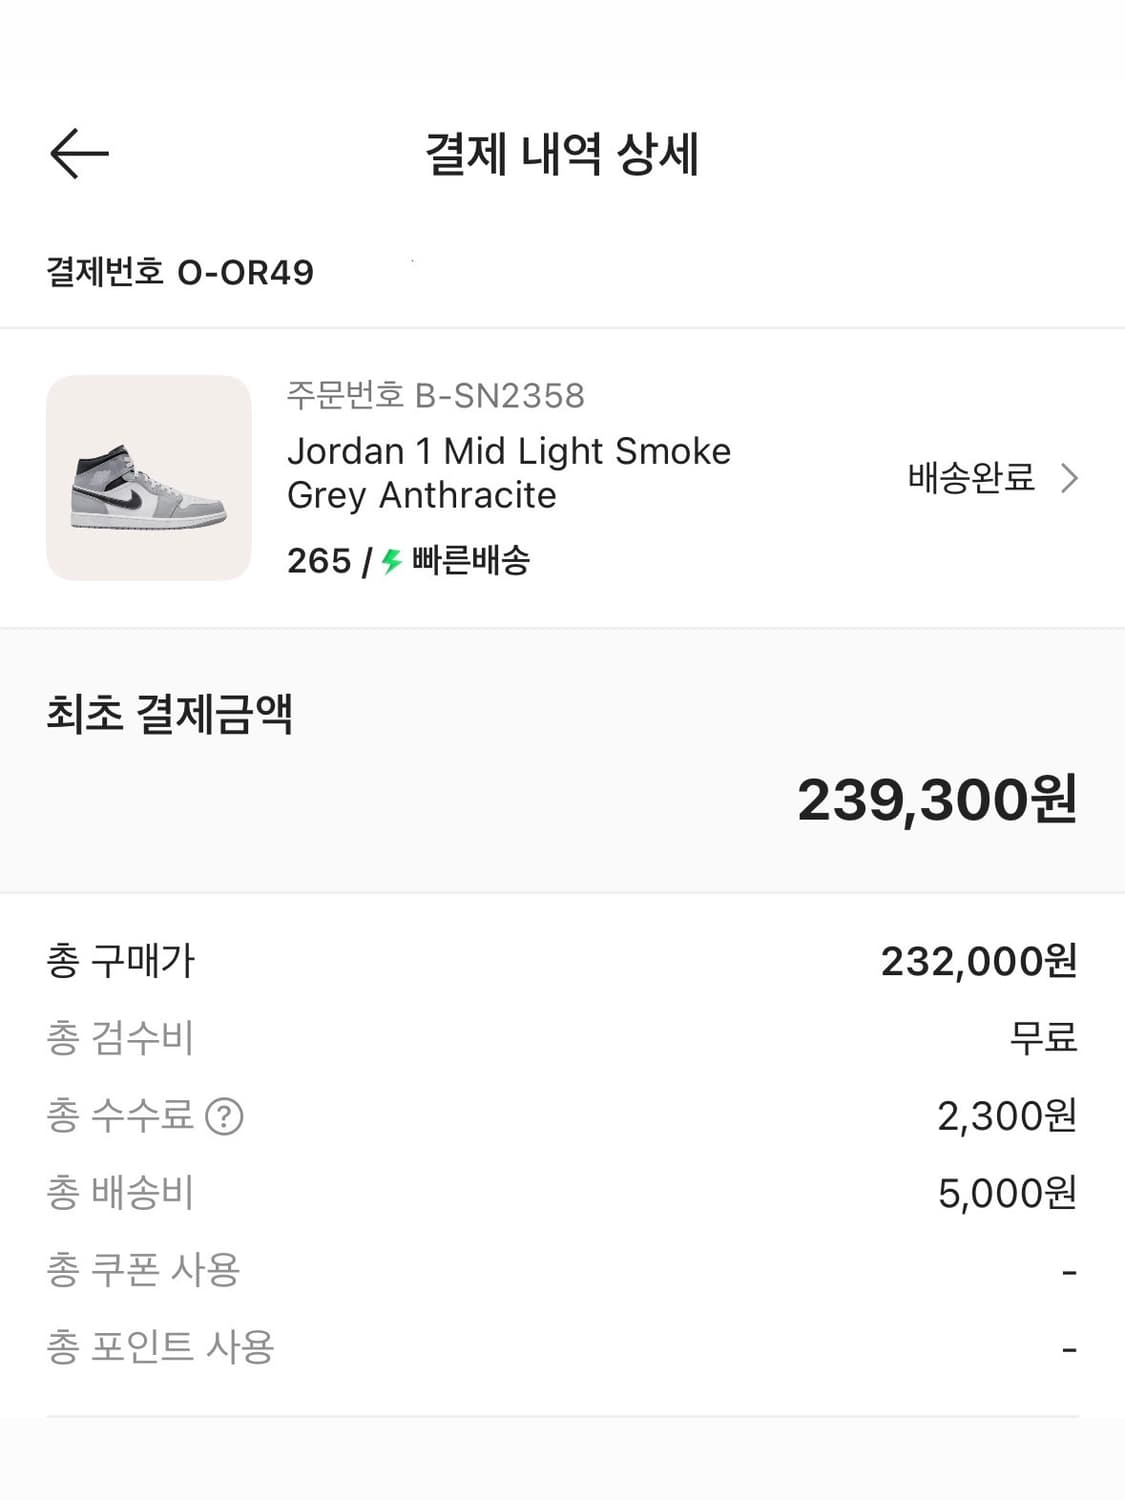Click the green lightning bolt icon
Image resolution: width=1125 pixels, height=1500 pixels.
click(391, 561)
